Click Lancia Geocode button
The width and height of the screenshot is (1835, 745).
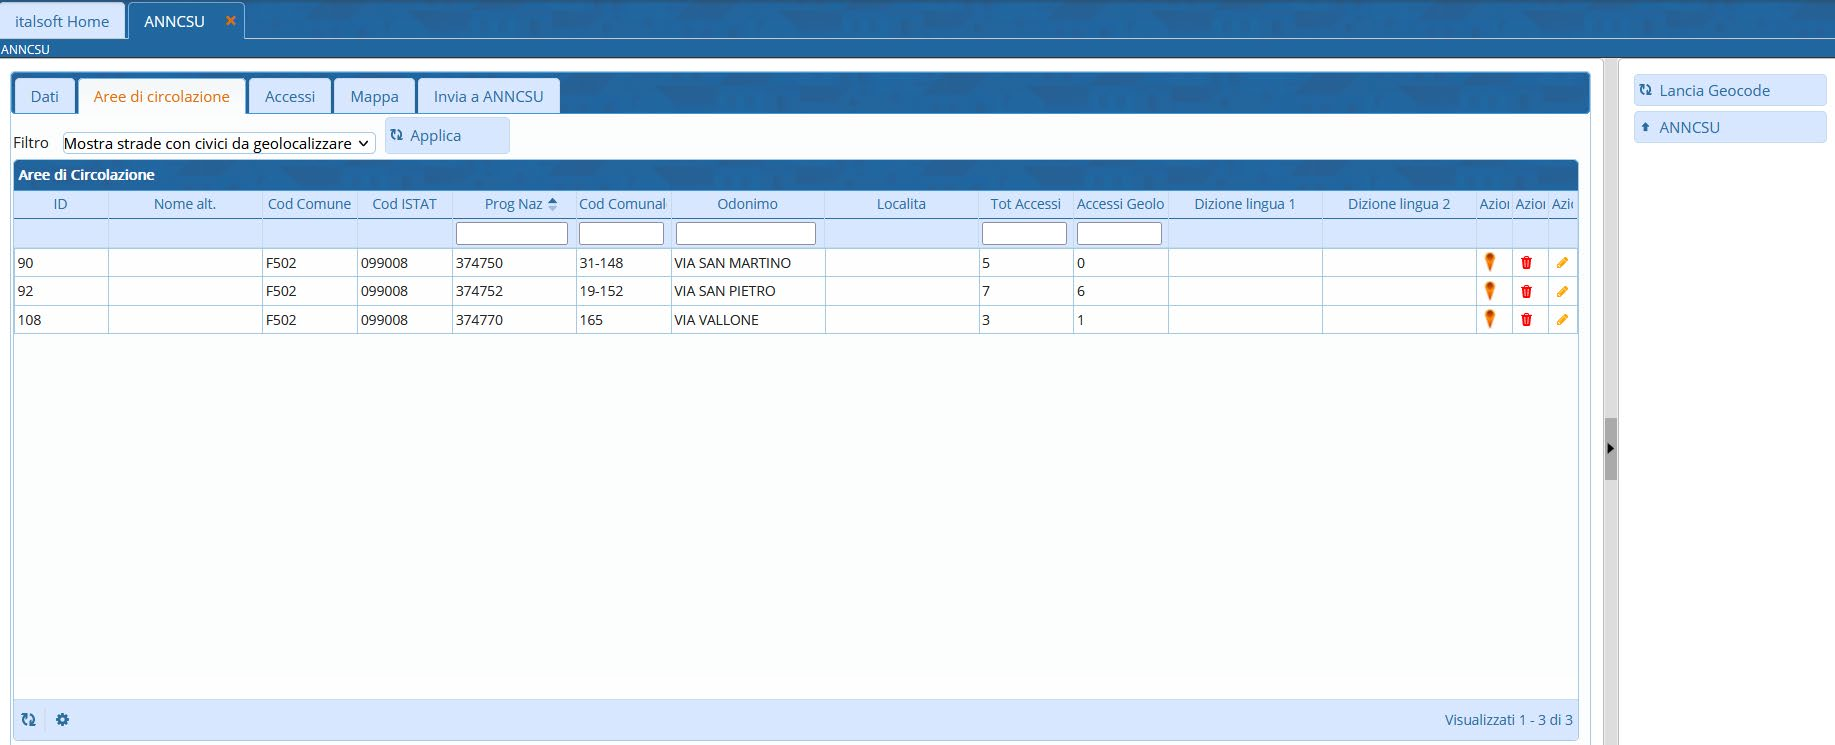[1729, 91]
